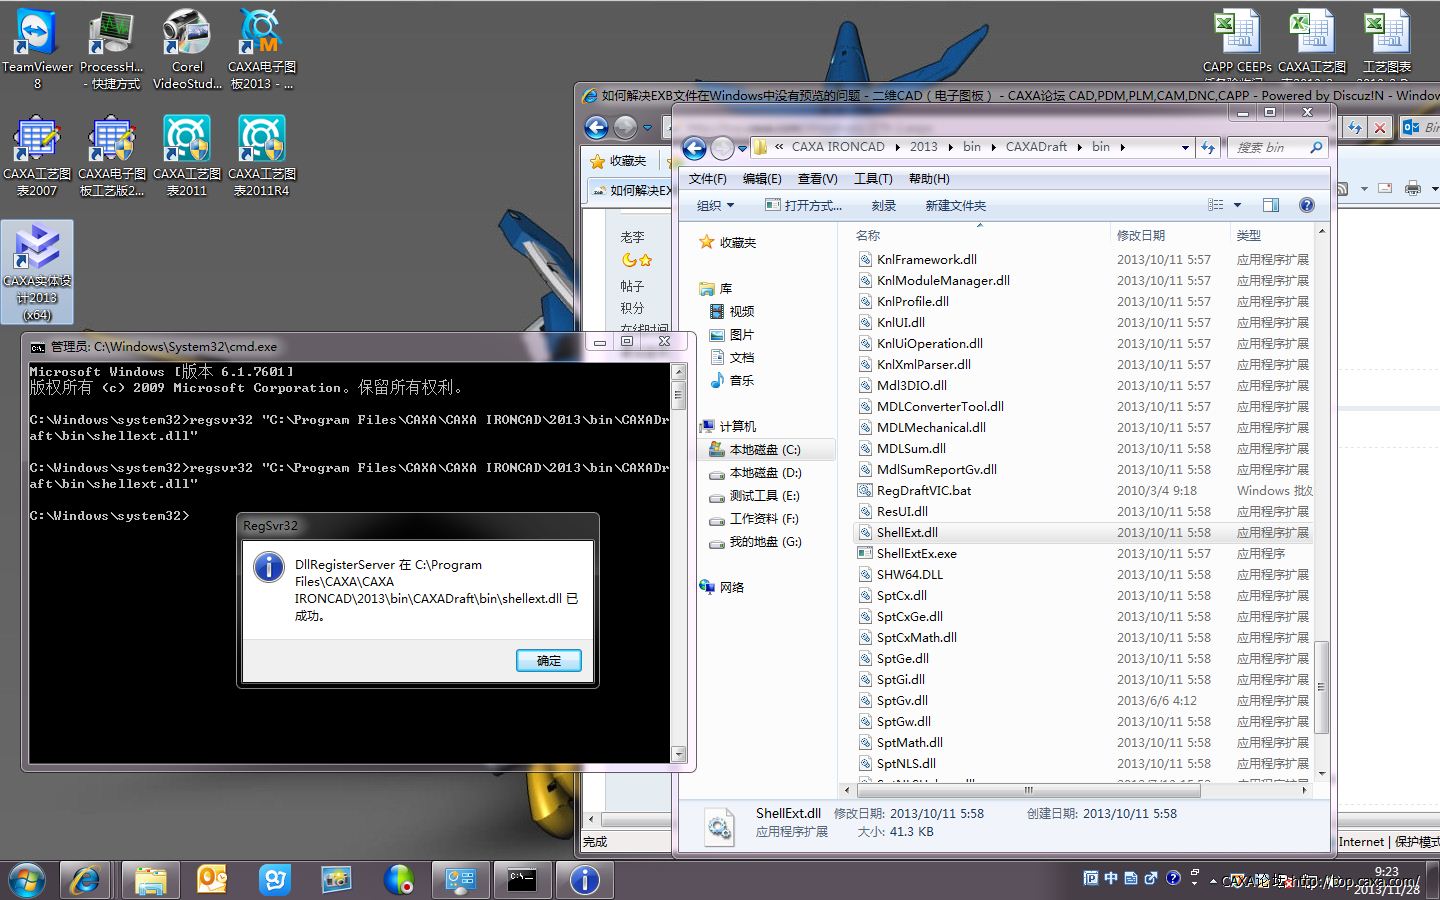Expand the 组织 dropdown menu
The width and height of the screenshot is (1440, 900).
pyautogui.click(x=715, y=205)
